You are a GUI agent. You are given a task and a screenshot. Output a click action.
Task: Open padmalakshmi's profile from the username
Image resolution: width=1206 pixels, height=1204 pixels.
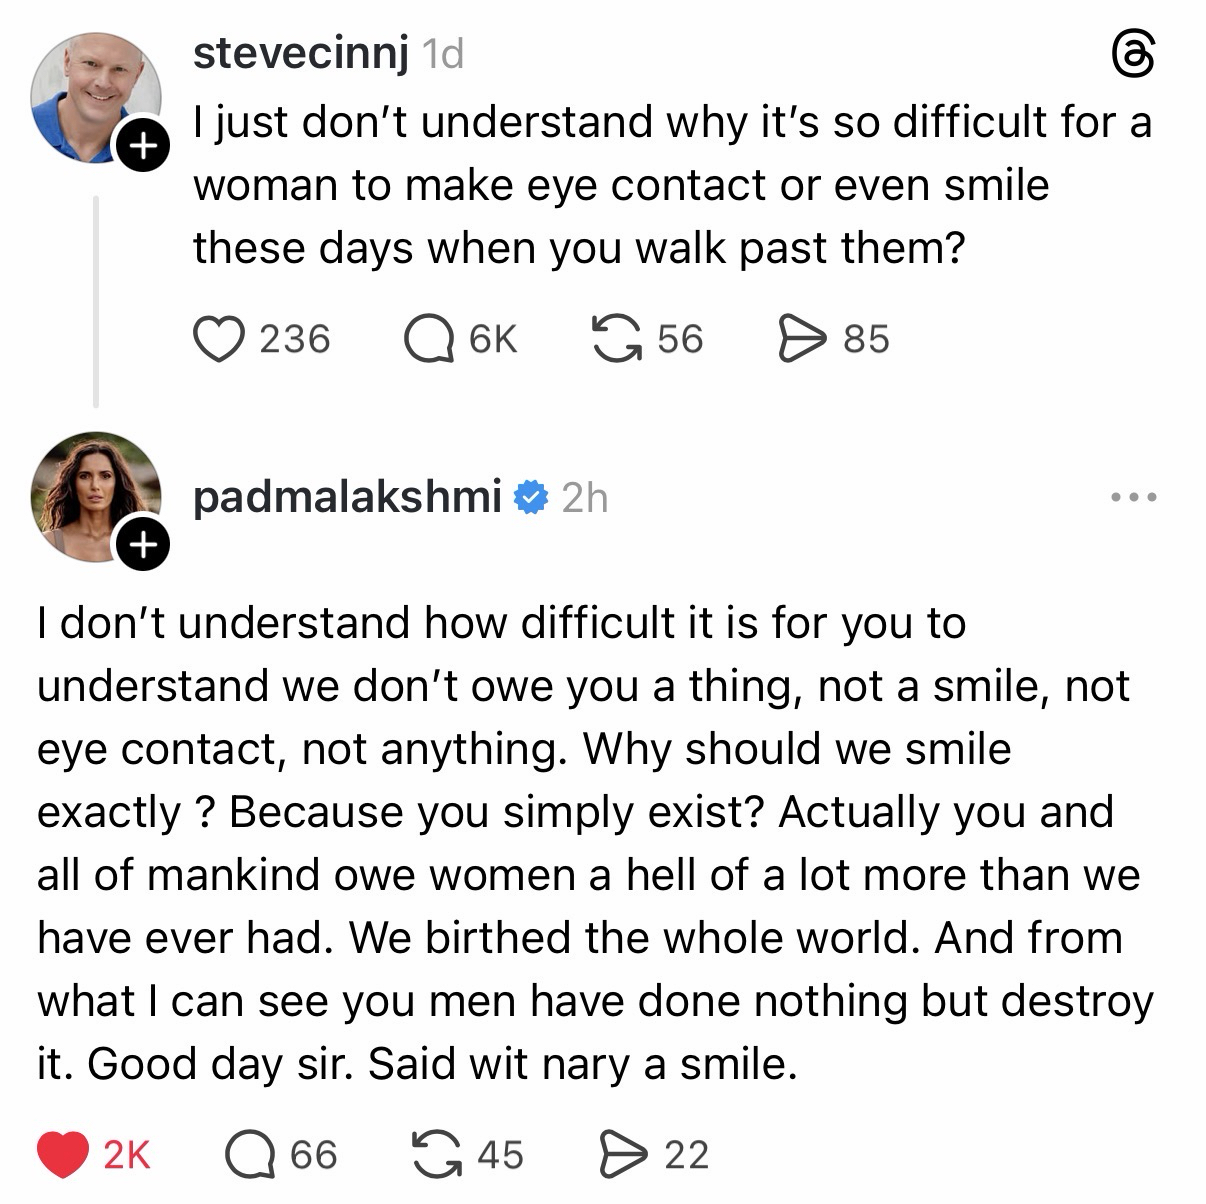tap(347, 497)
